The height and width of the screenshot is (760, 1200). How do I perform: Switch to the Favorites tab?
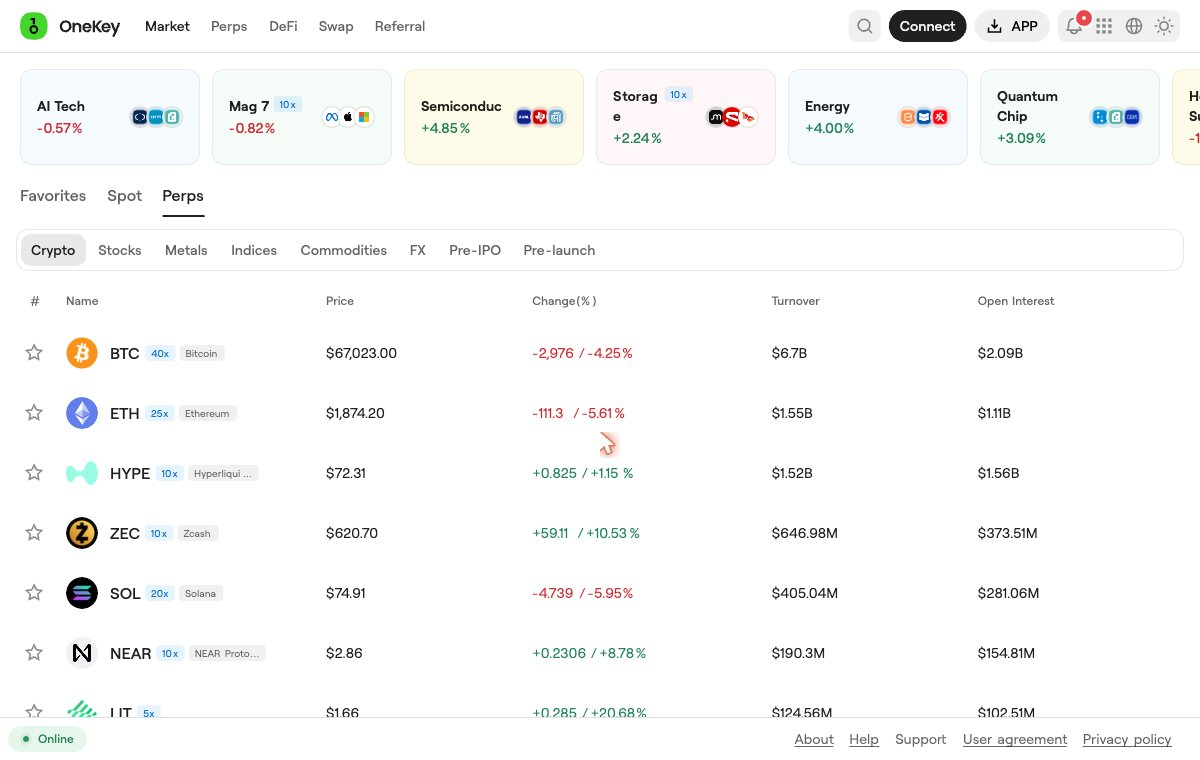point(53,196)
